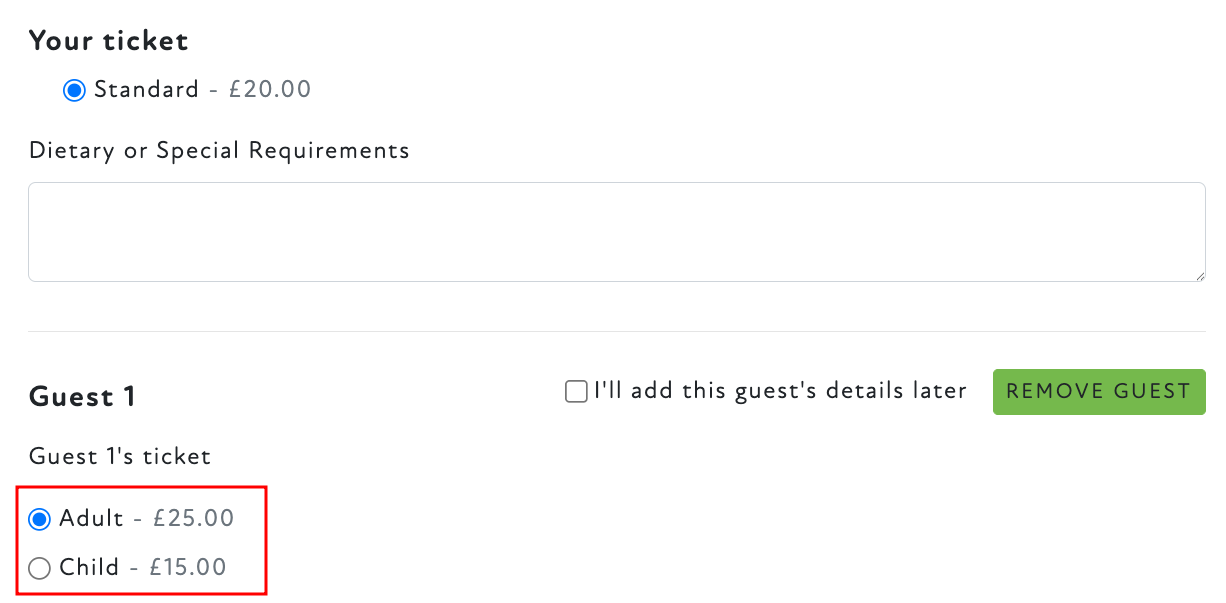Click the "Standard" ticket label text
This screenshot has width=1226, height=603.
coord(146,90)
